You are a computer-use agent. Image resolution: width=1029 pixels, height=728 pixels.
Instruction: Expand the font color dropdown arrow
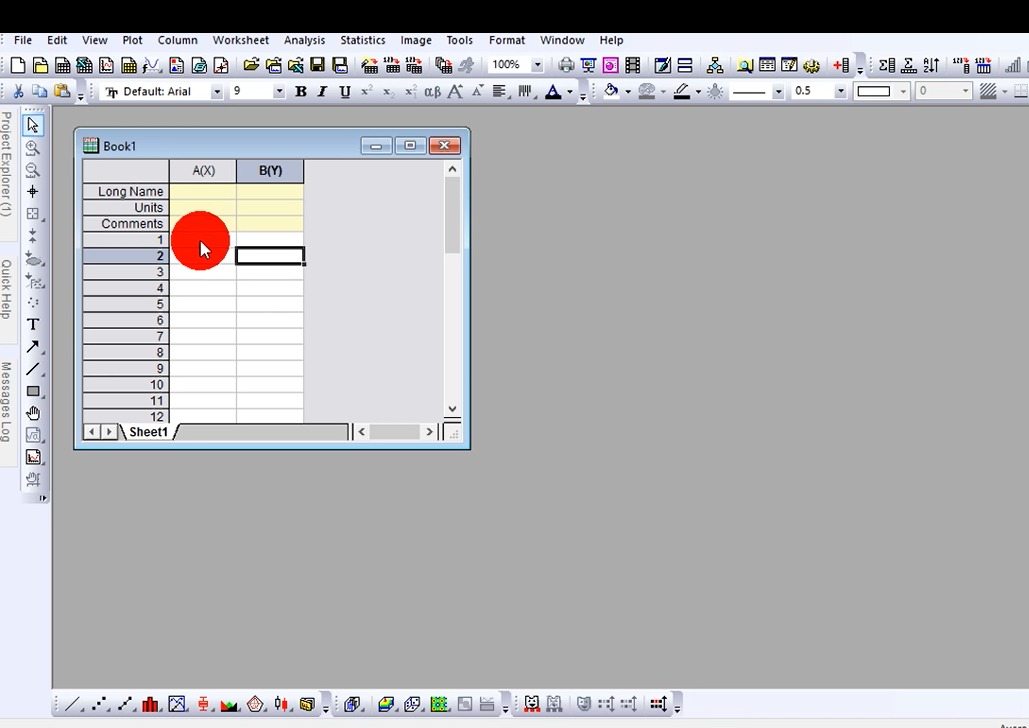(570, 92)
